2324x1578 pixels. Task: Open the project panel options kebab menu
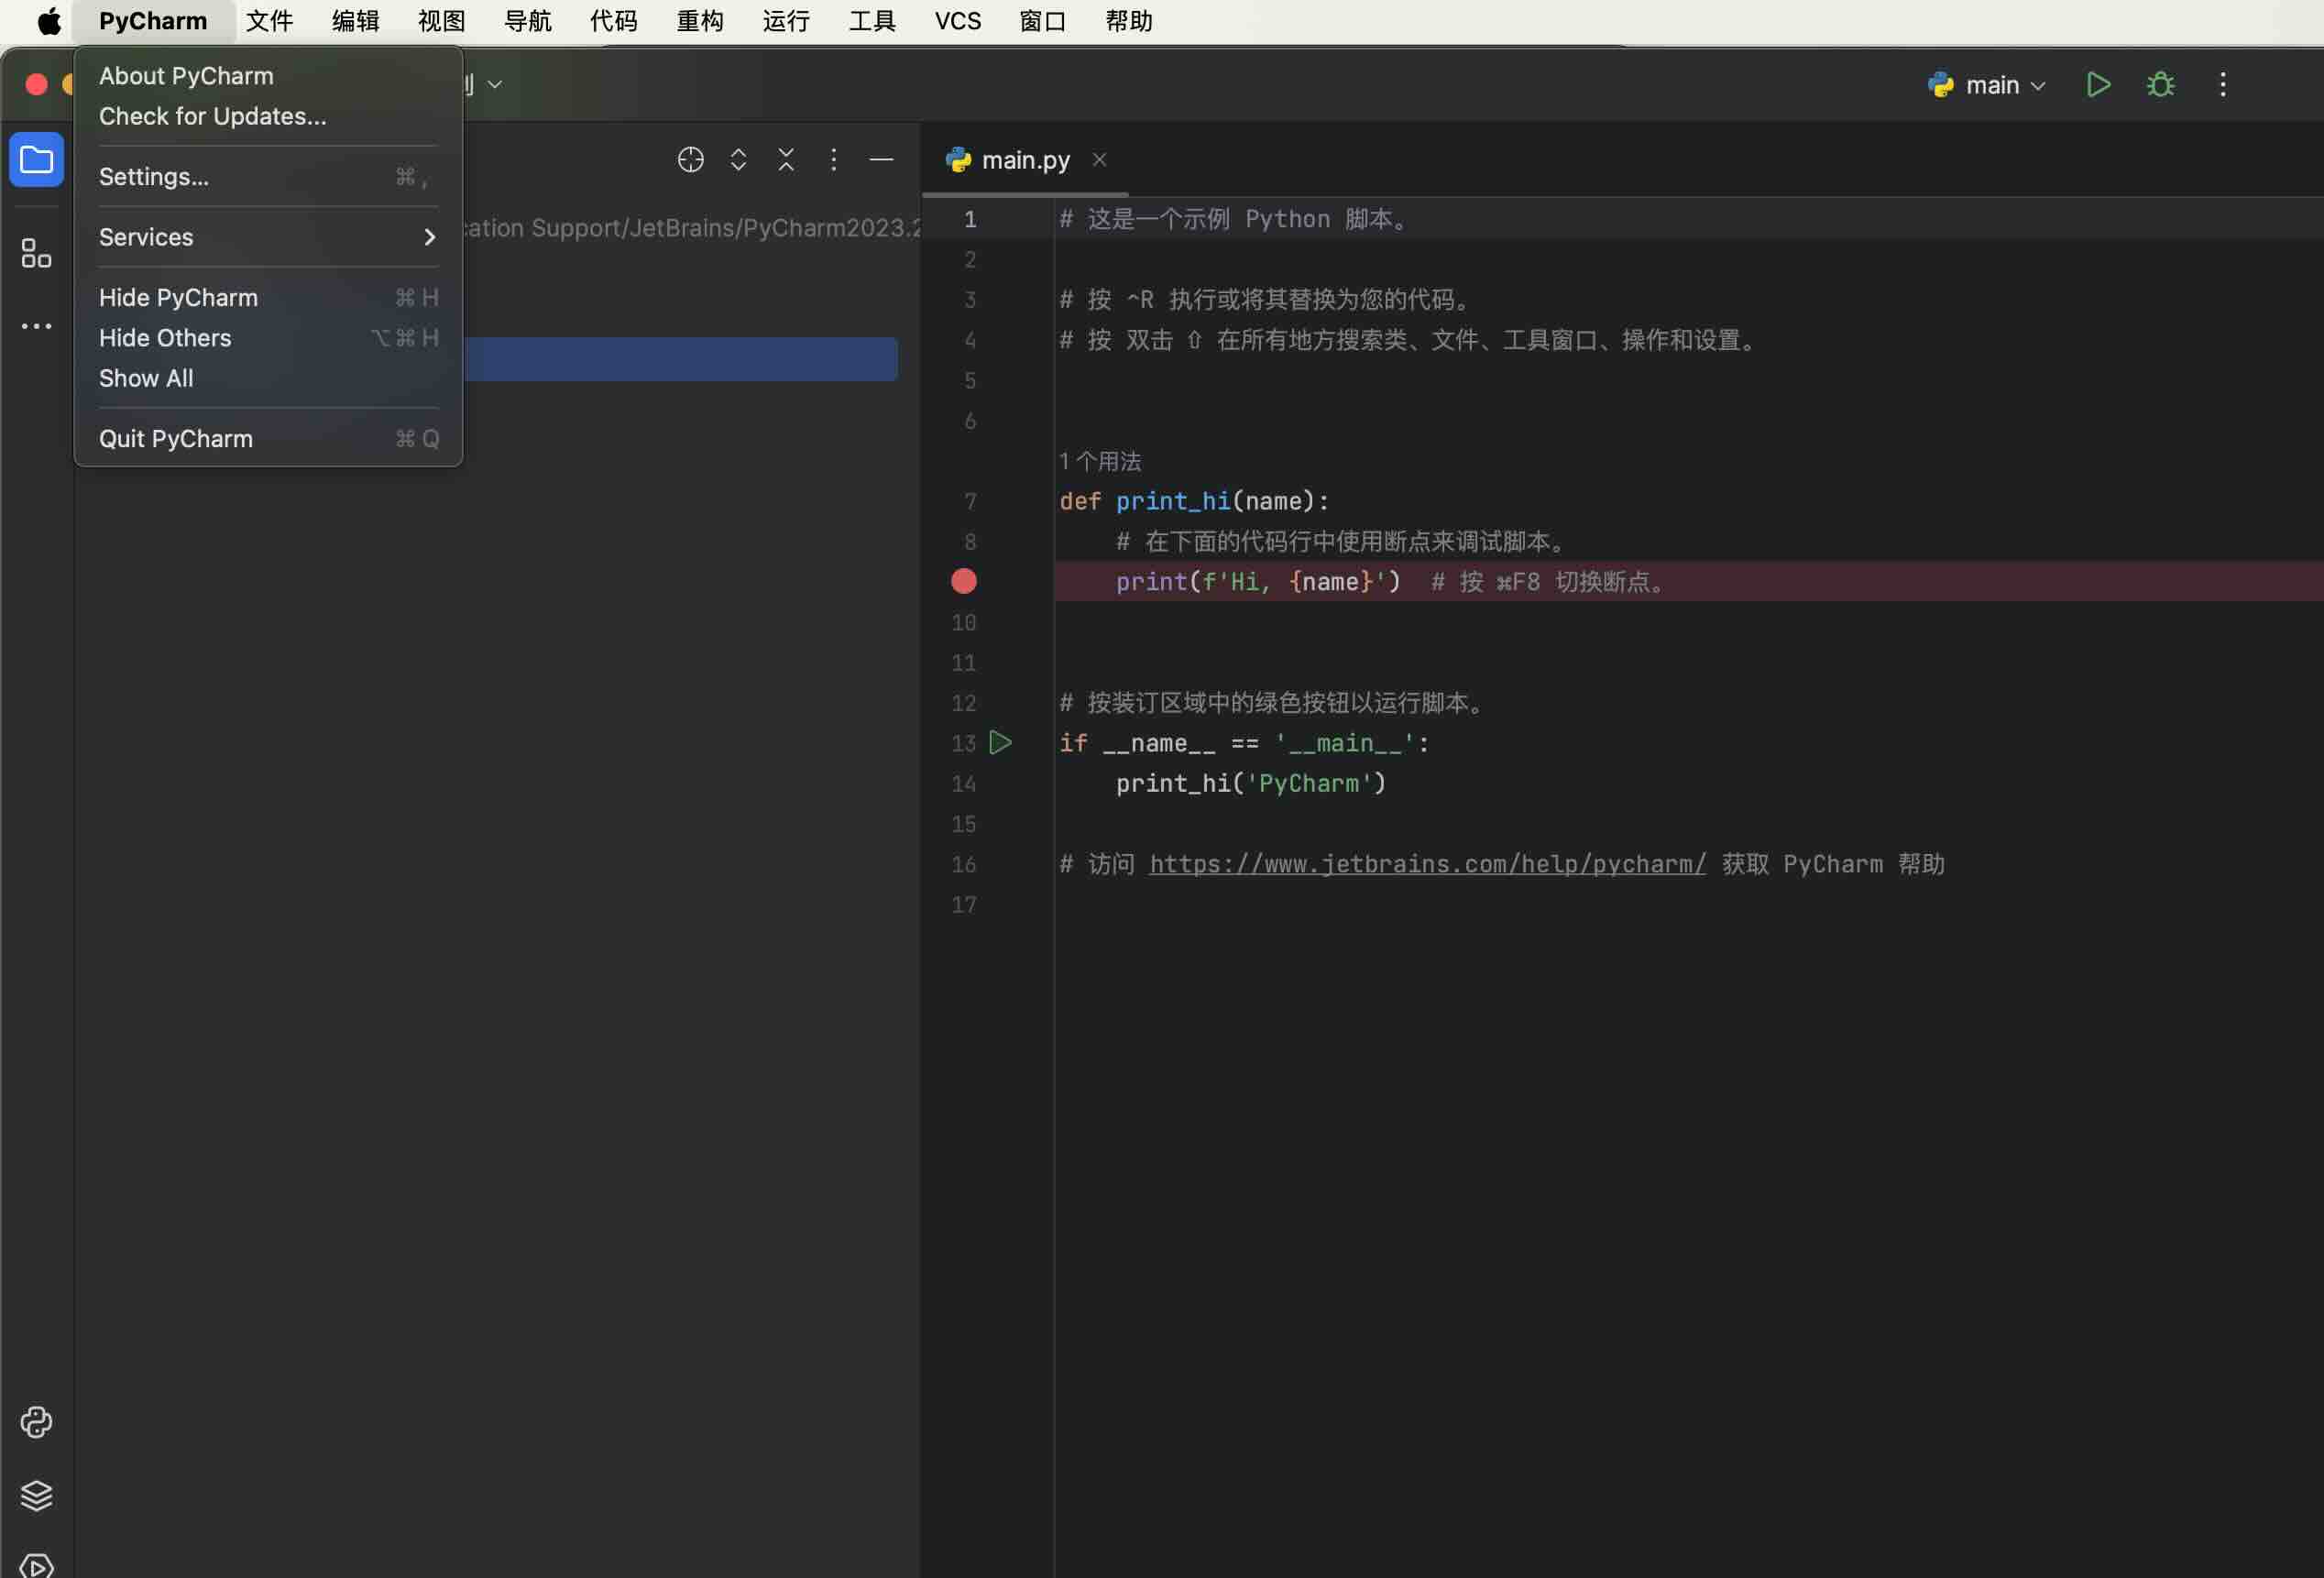[833, 160]
